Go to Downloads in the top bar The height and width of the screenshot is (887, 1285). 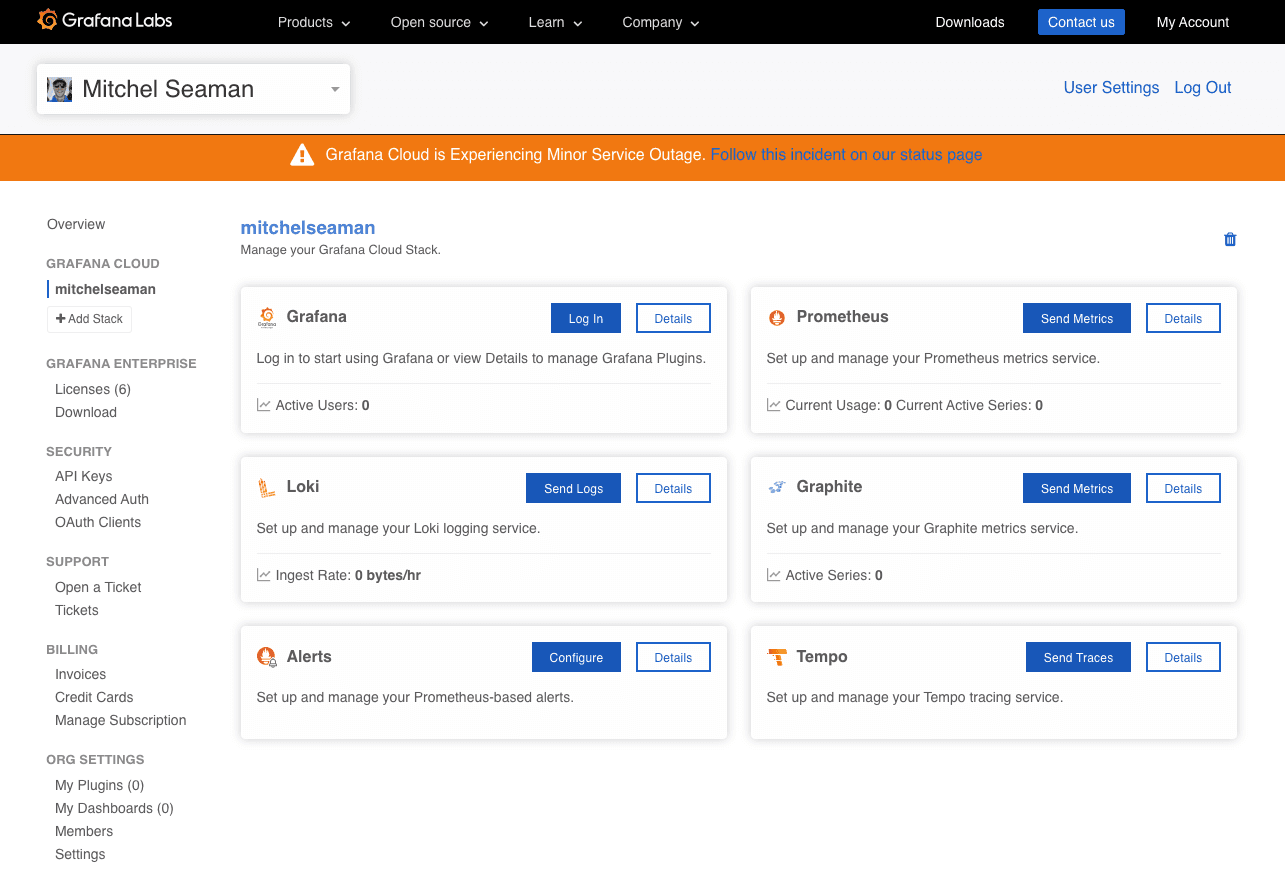coord(970,22)
